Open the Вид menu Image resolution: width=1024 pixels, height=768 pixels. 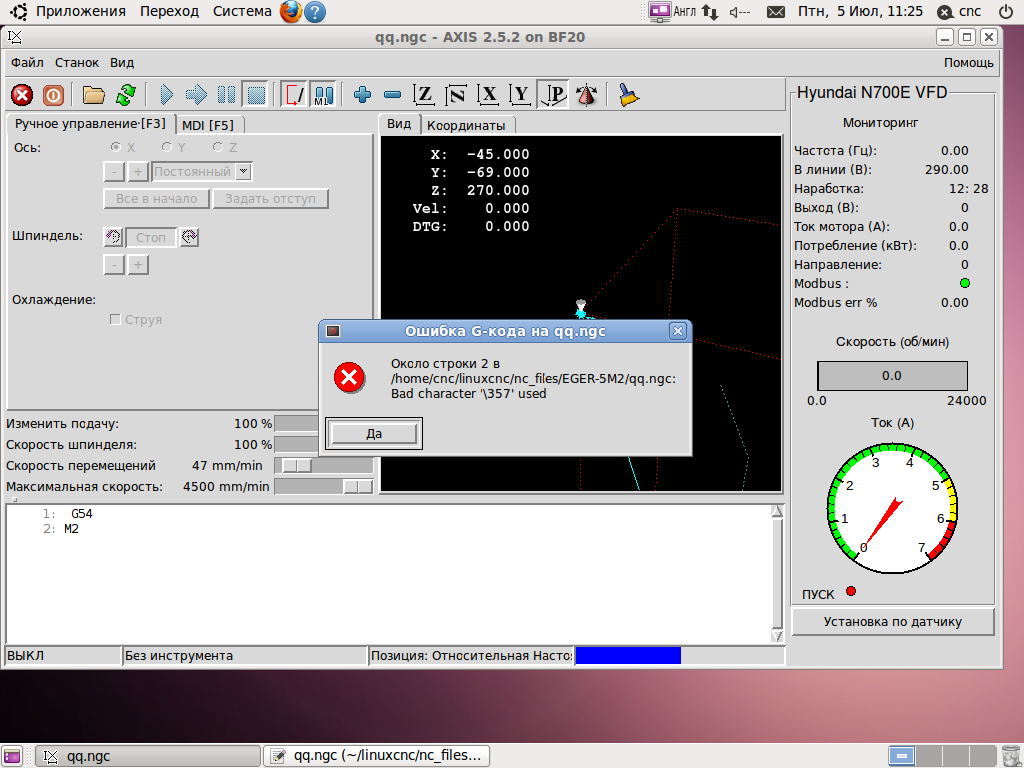[x=122, y=63]
